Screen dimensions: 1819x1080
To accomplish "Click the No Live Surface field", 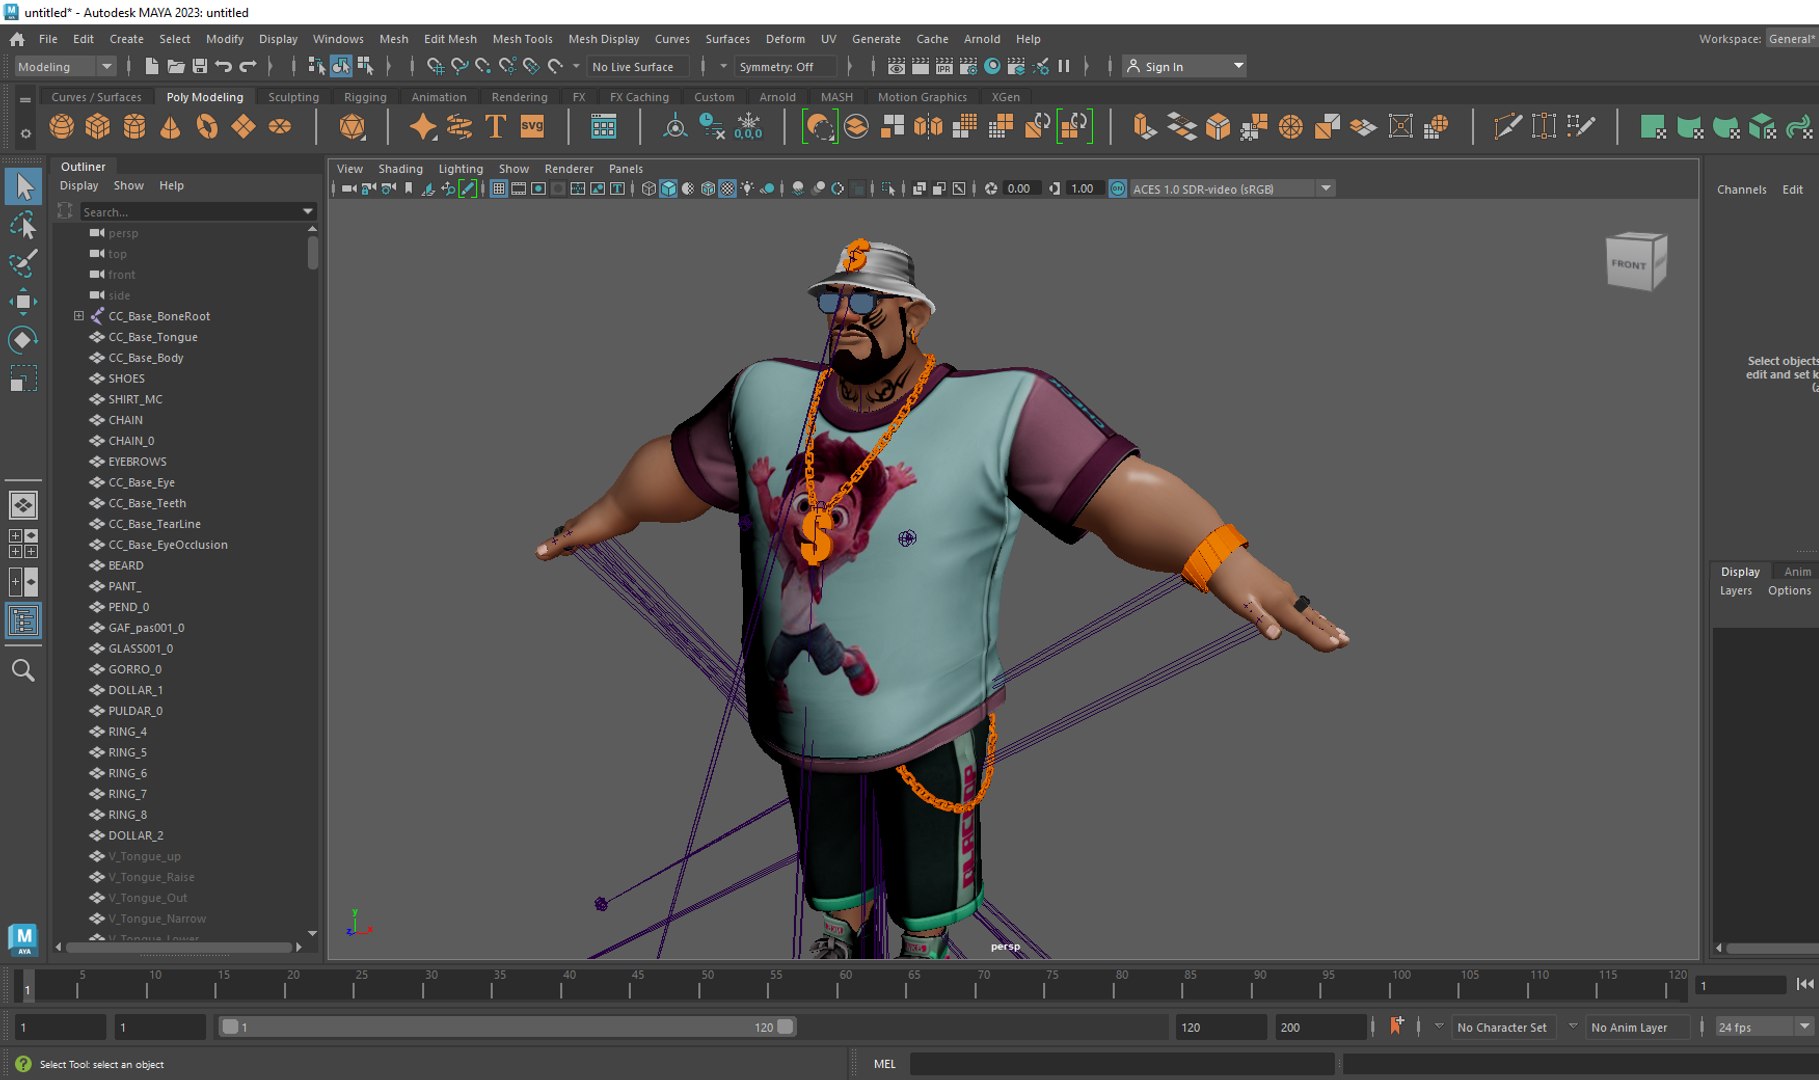I will [636, 66].
